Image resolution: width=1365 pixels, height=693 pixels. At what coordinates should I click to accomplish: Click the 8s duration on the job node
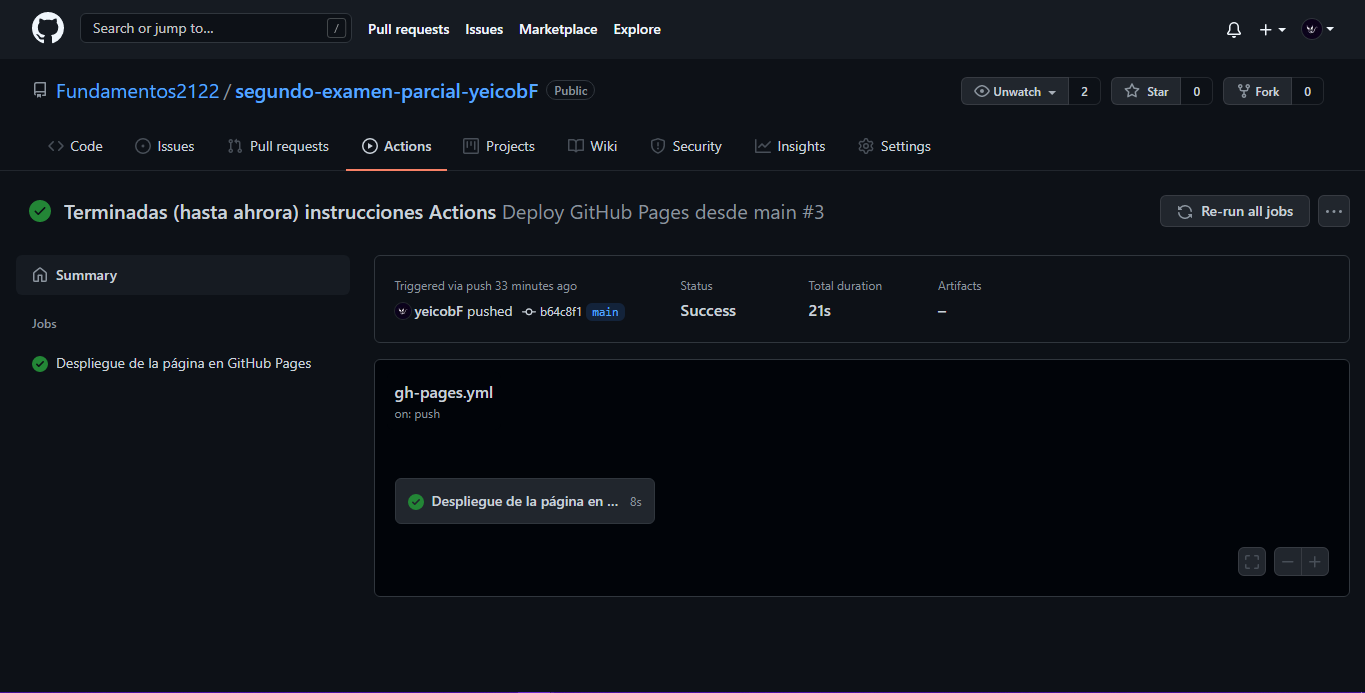636,502
